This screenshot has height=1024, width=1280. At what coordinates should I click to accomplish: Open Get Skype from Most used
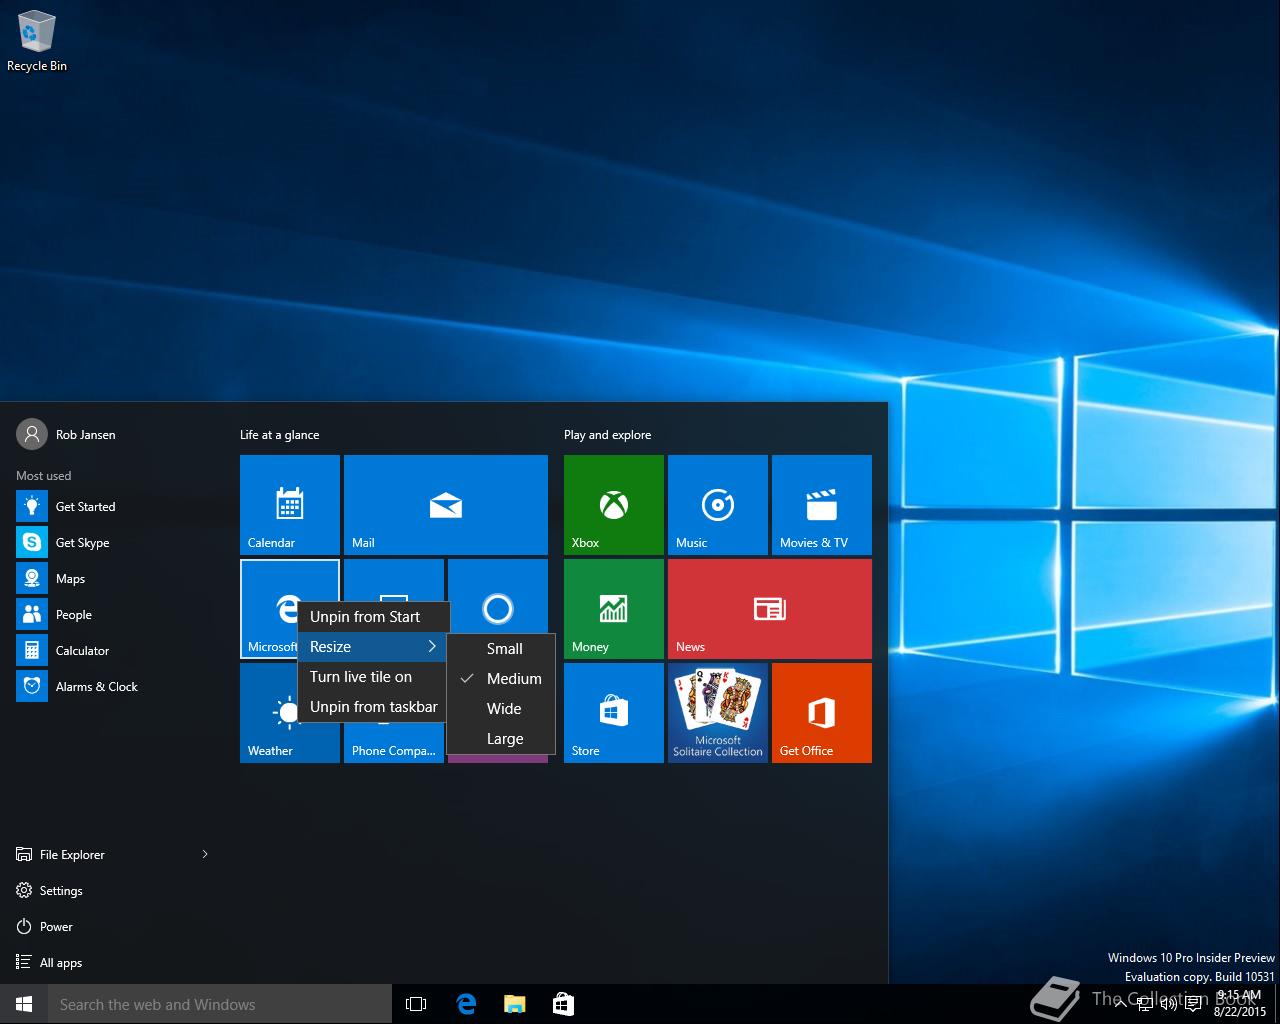pyautogui.click(x=116, y=543)
